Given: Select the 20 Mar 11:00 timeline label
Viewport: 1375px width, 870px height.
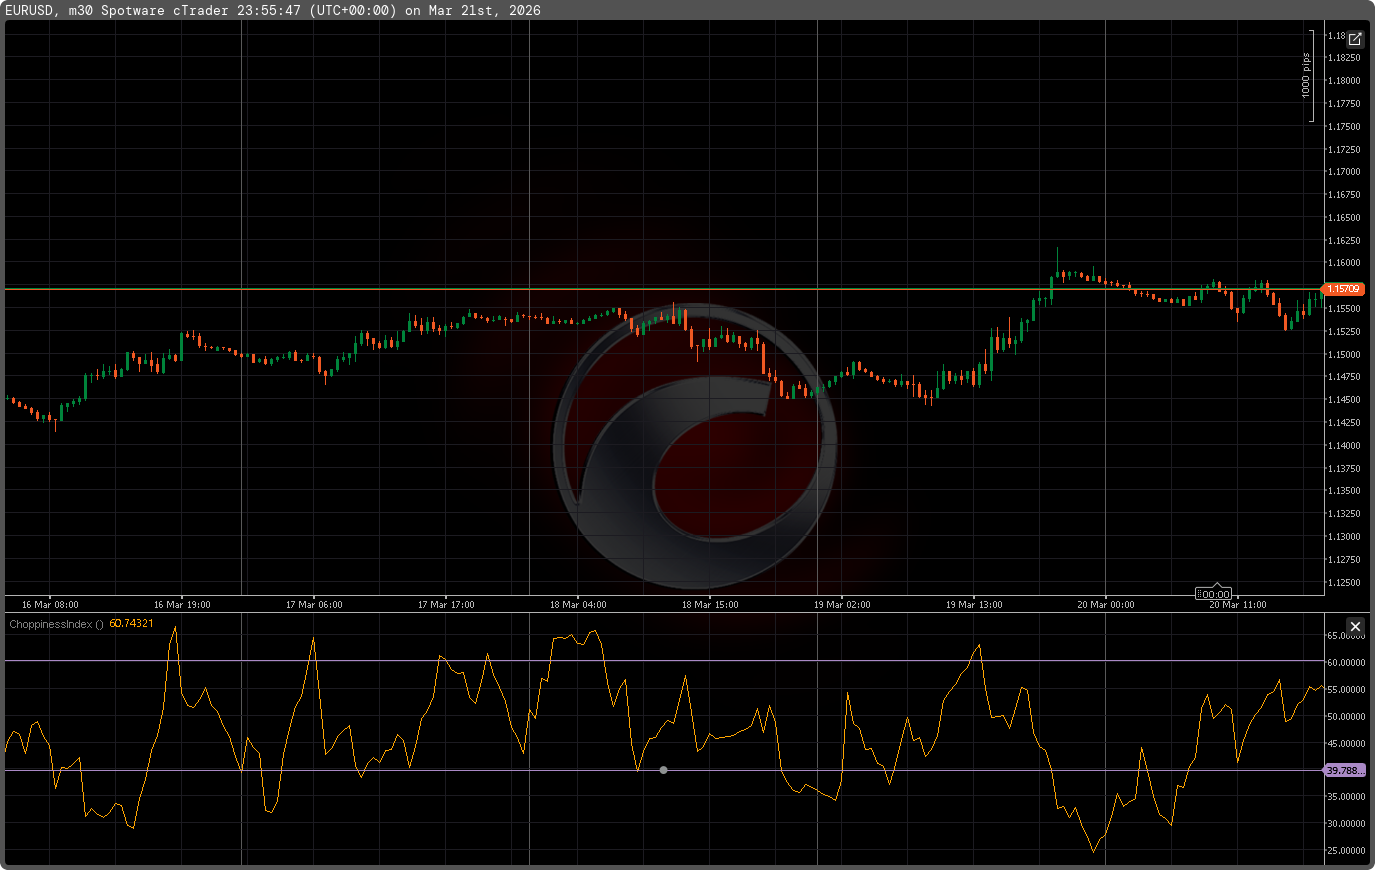Looking at the screenshot, I should tap(1237, 604).
